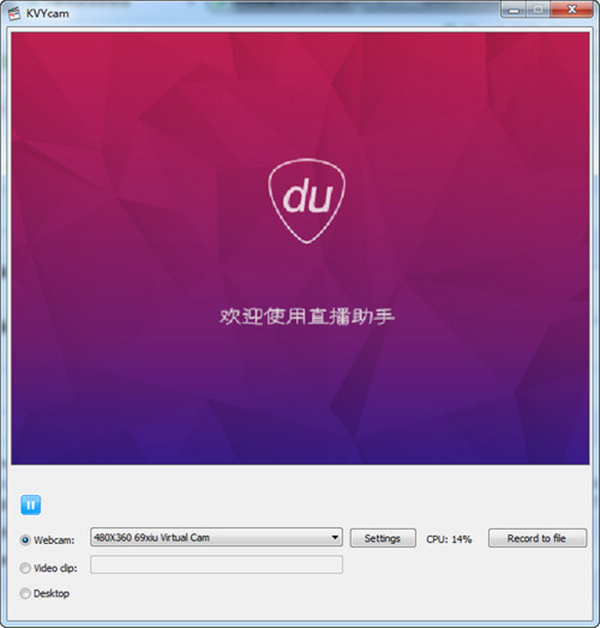Expand webcam list using the dropdown arrow
This screenshot has width=600, height=628.
[x=335, y=538]
